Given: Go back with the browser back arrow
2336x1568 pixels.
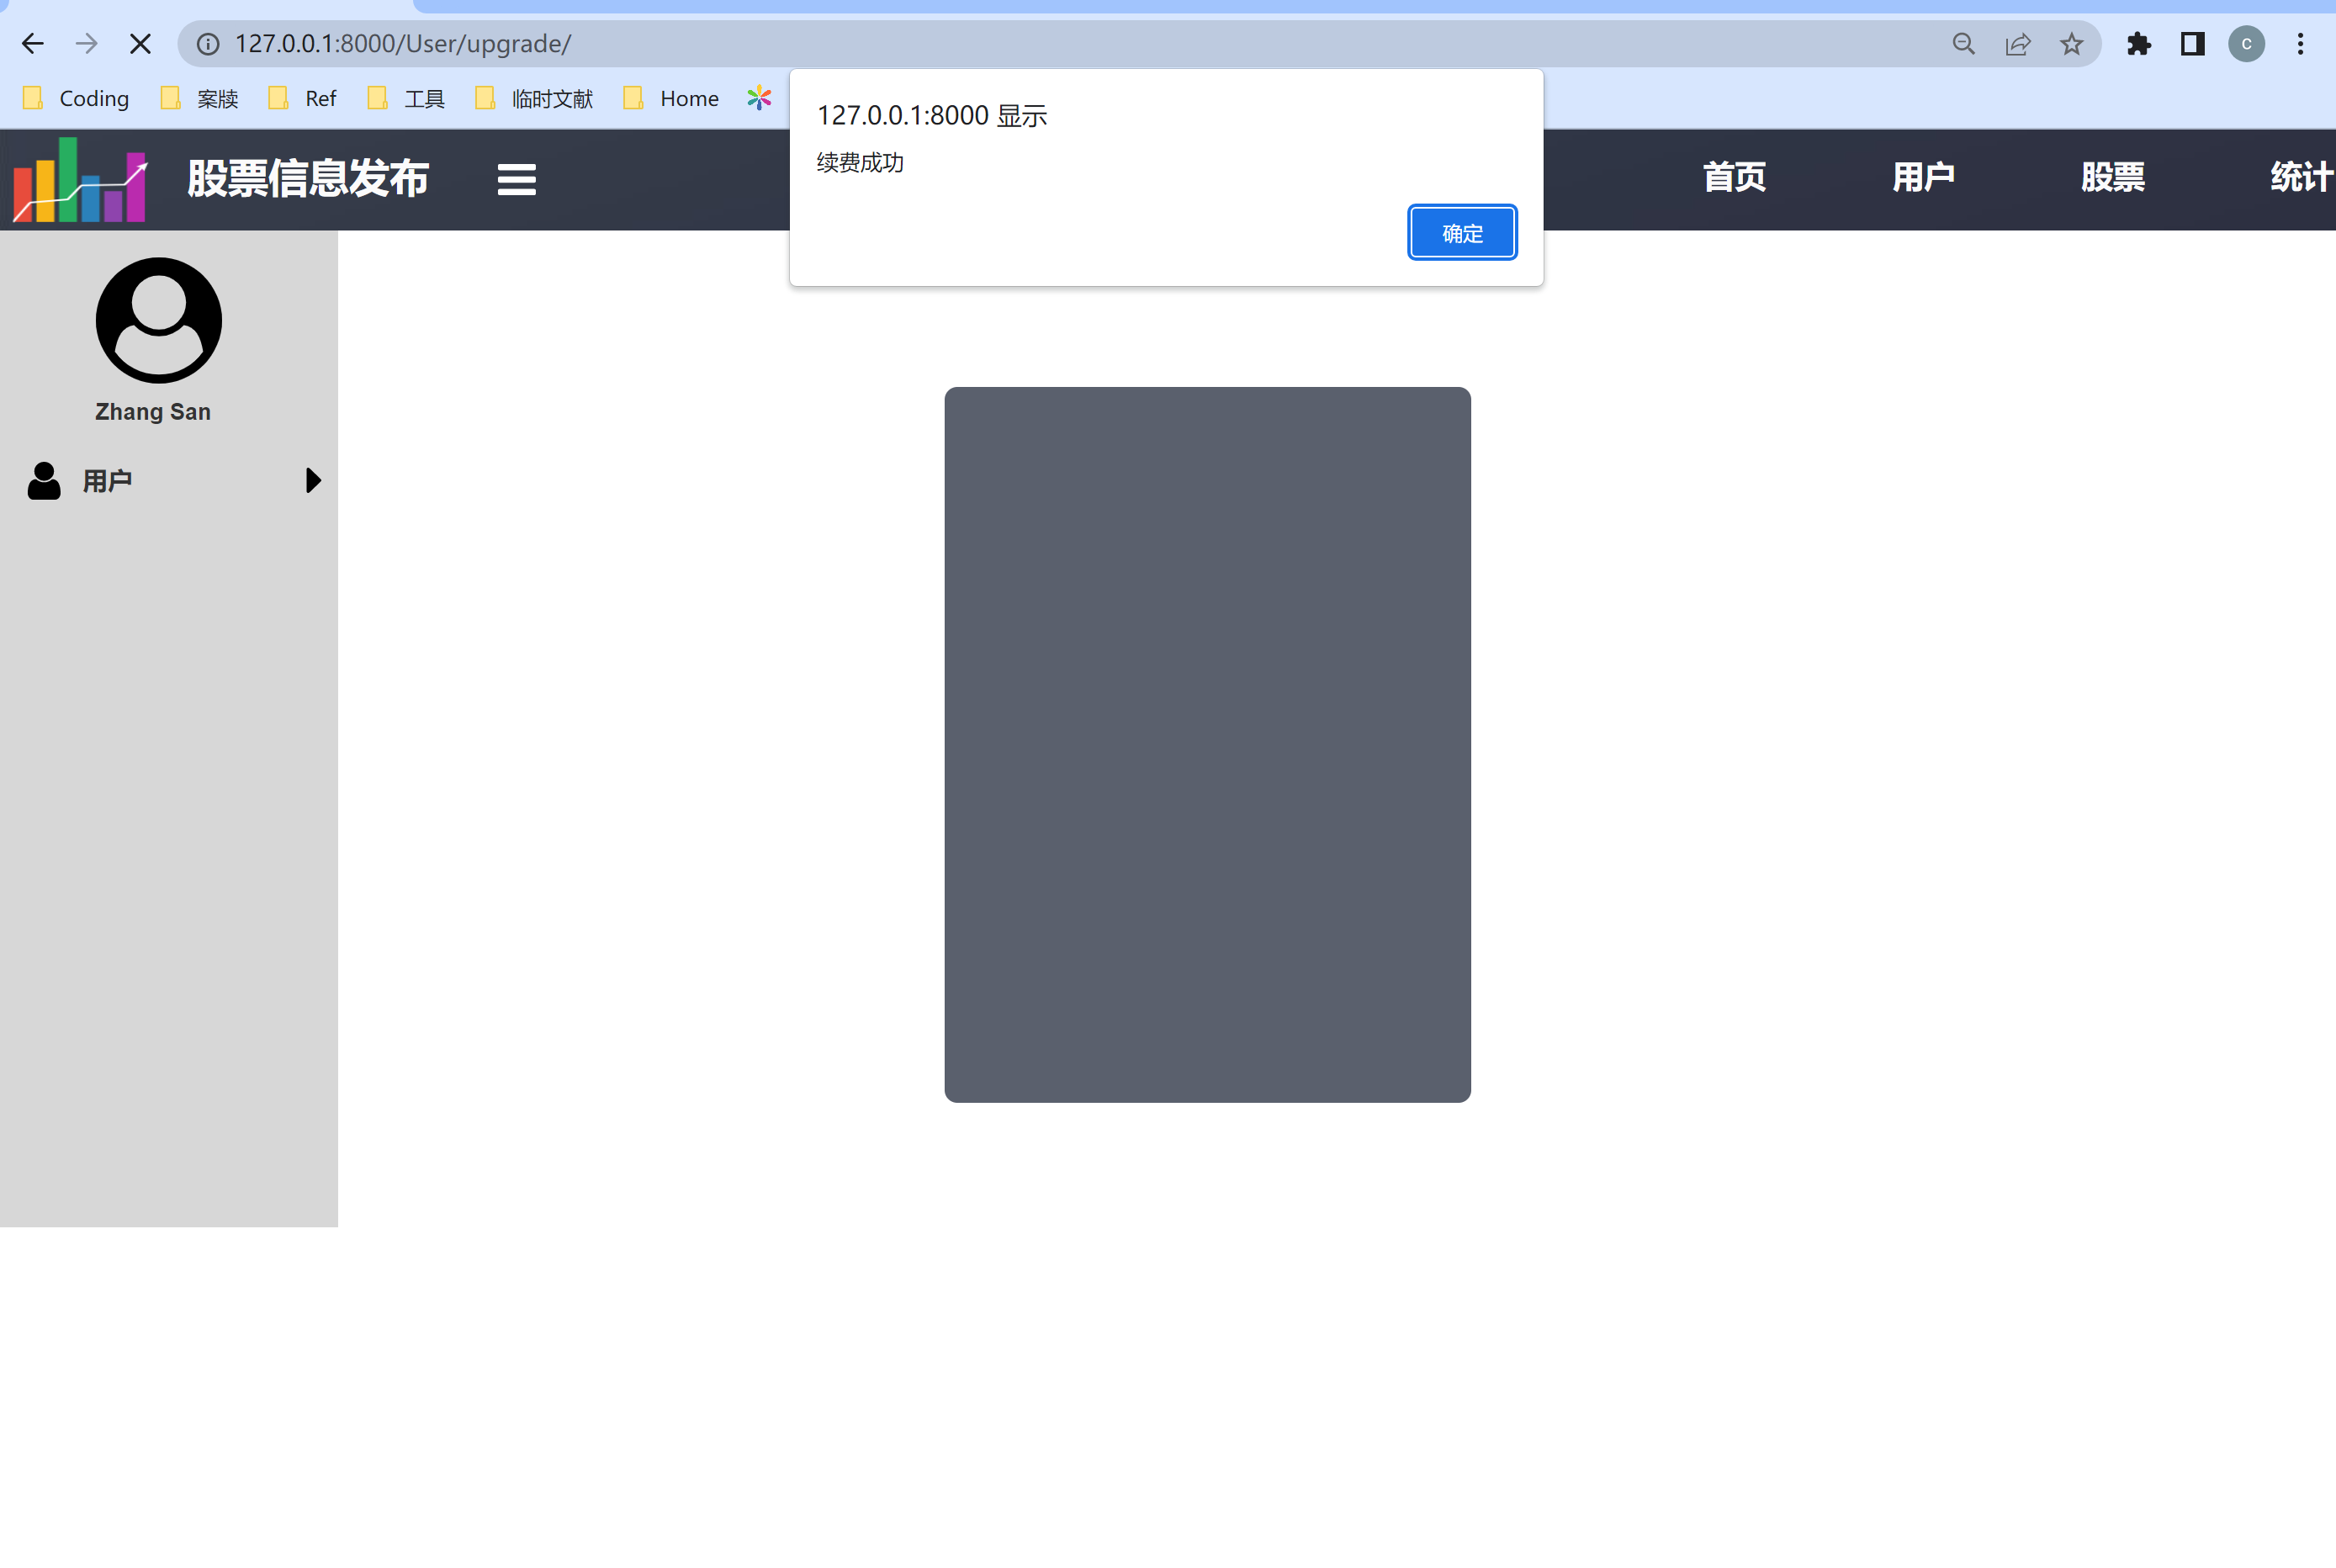Looking at the screenshot, I should tap(33, 44).
